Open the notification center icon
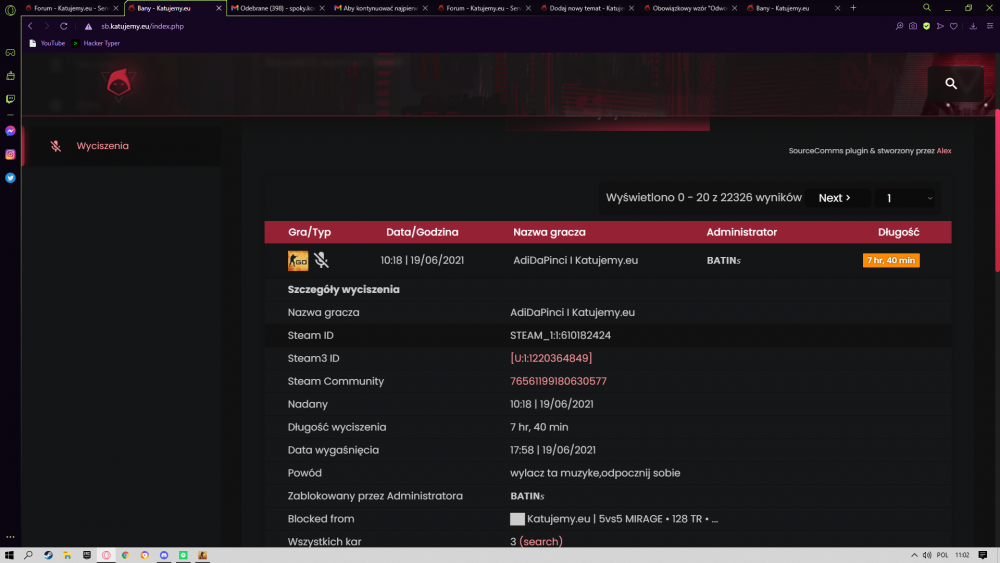Viewport: 1000px width, 563px height. point(983,555)
